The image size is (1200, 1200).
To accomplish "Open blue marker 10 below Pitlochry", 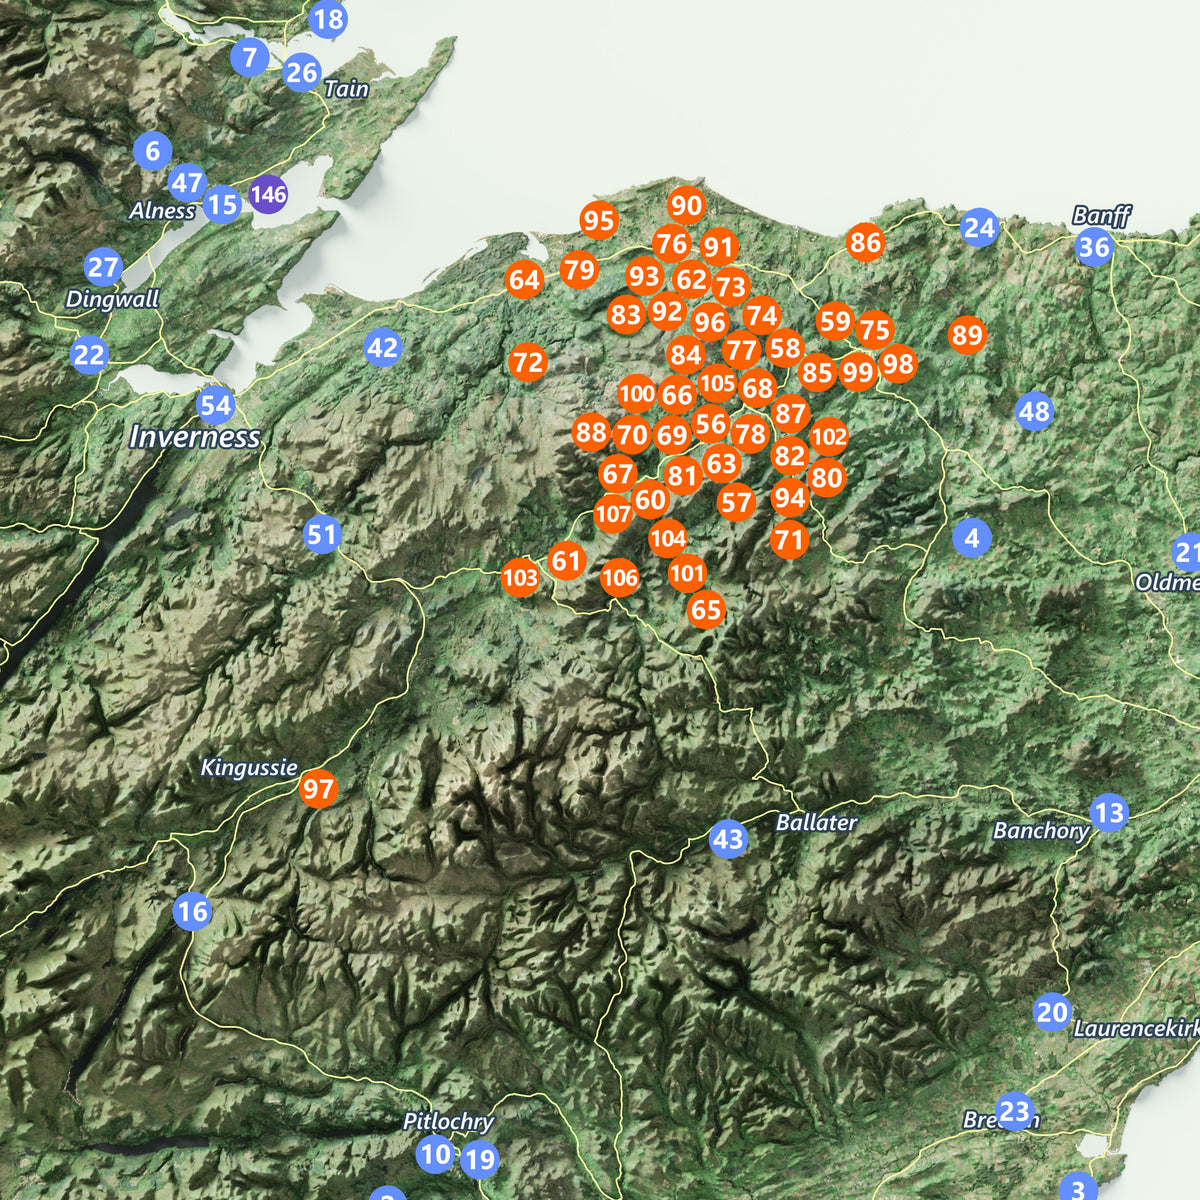I will point(435,1154).
